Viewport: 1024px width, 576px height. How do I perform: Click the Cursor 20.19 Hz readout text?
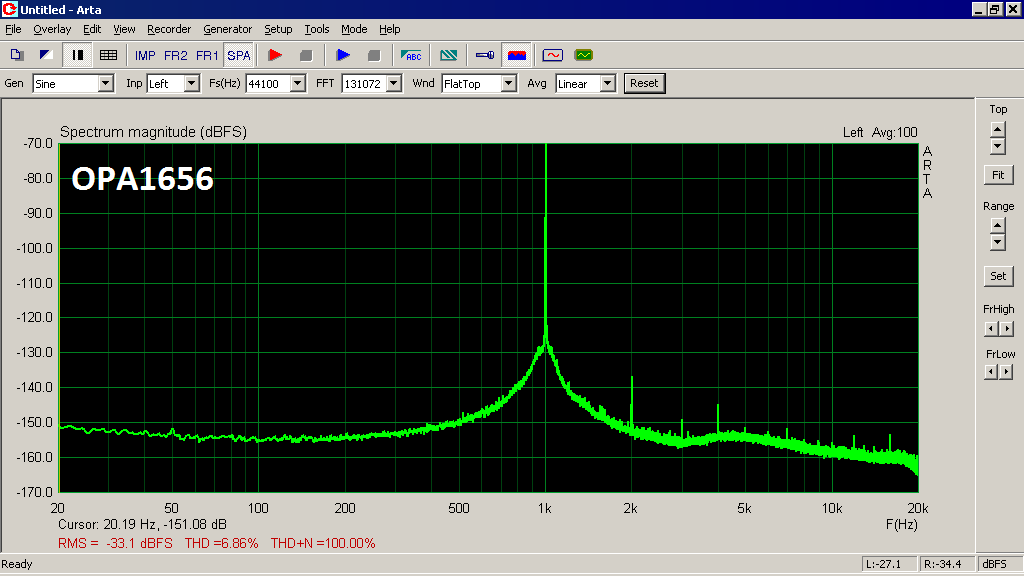(142, 524)
